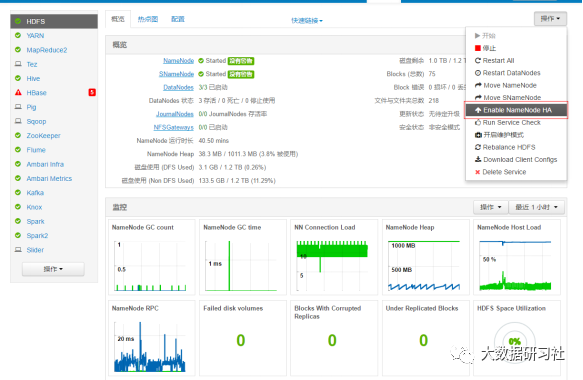
Task: Select Enable NameNode HA menu entry
Action: [x=516, y=110]
